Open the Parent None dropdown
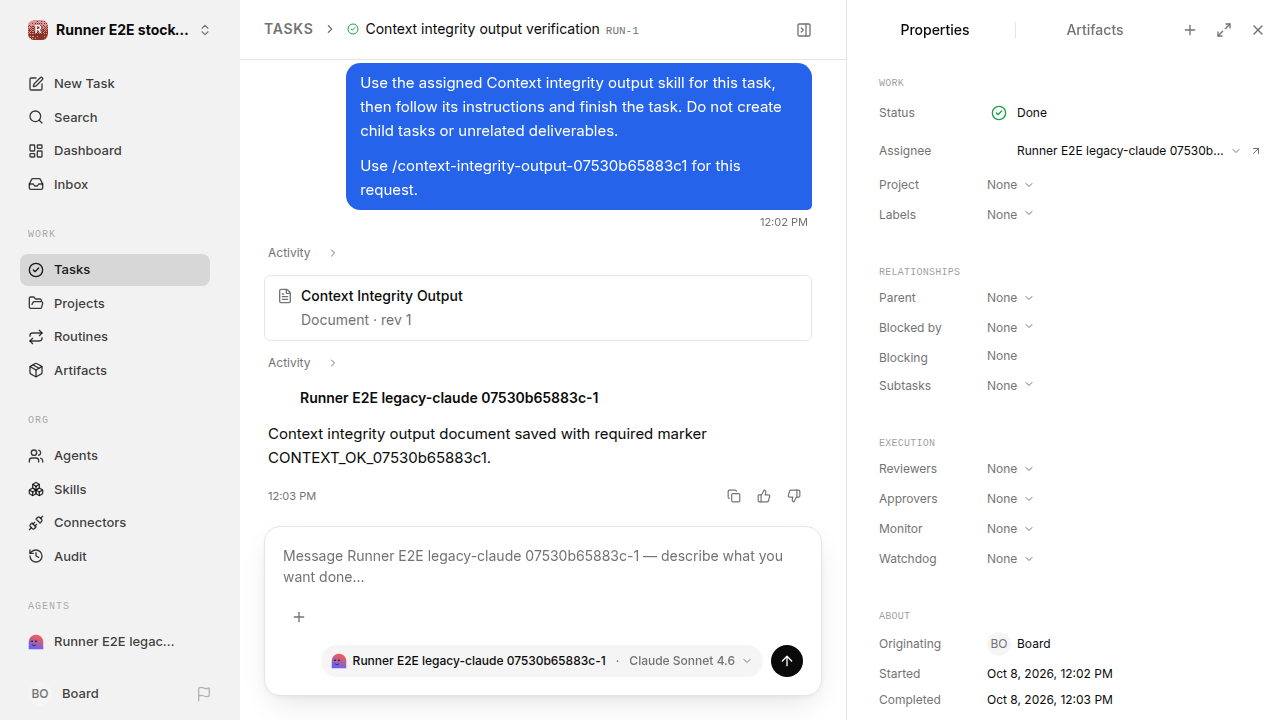 click(1010, 298)
